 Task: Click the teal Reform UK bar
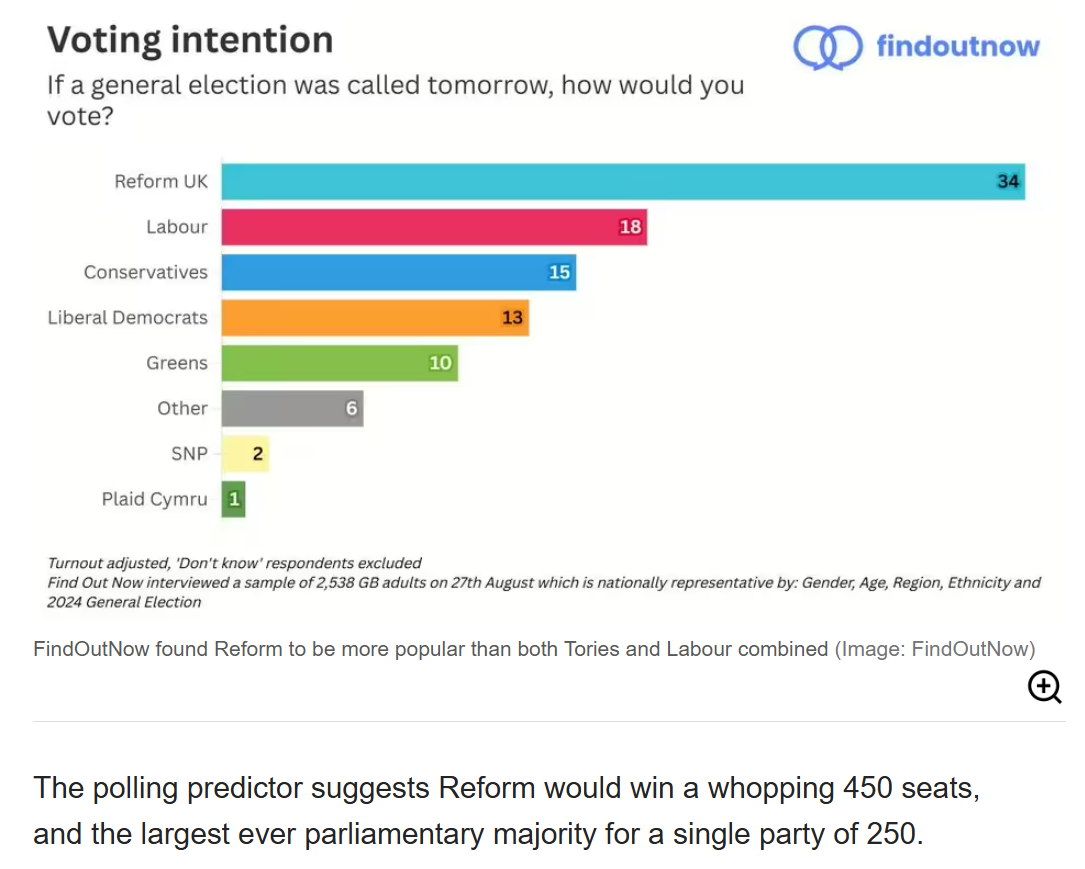[x=600, y=181]
